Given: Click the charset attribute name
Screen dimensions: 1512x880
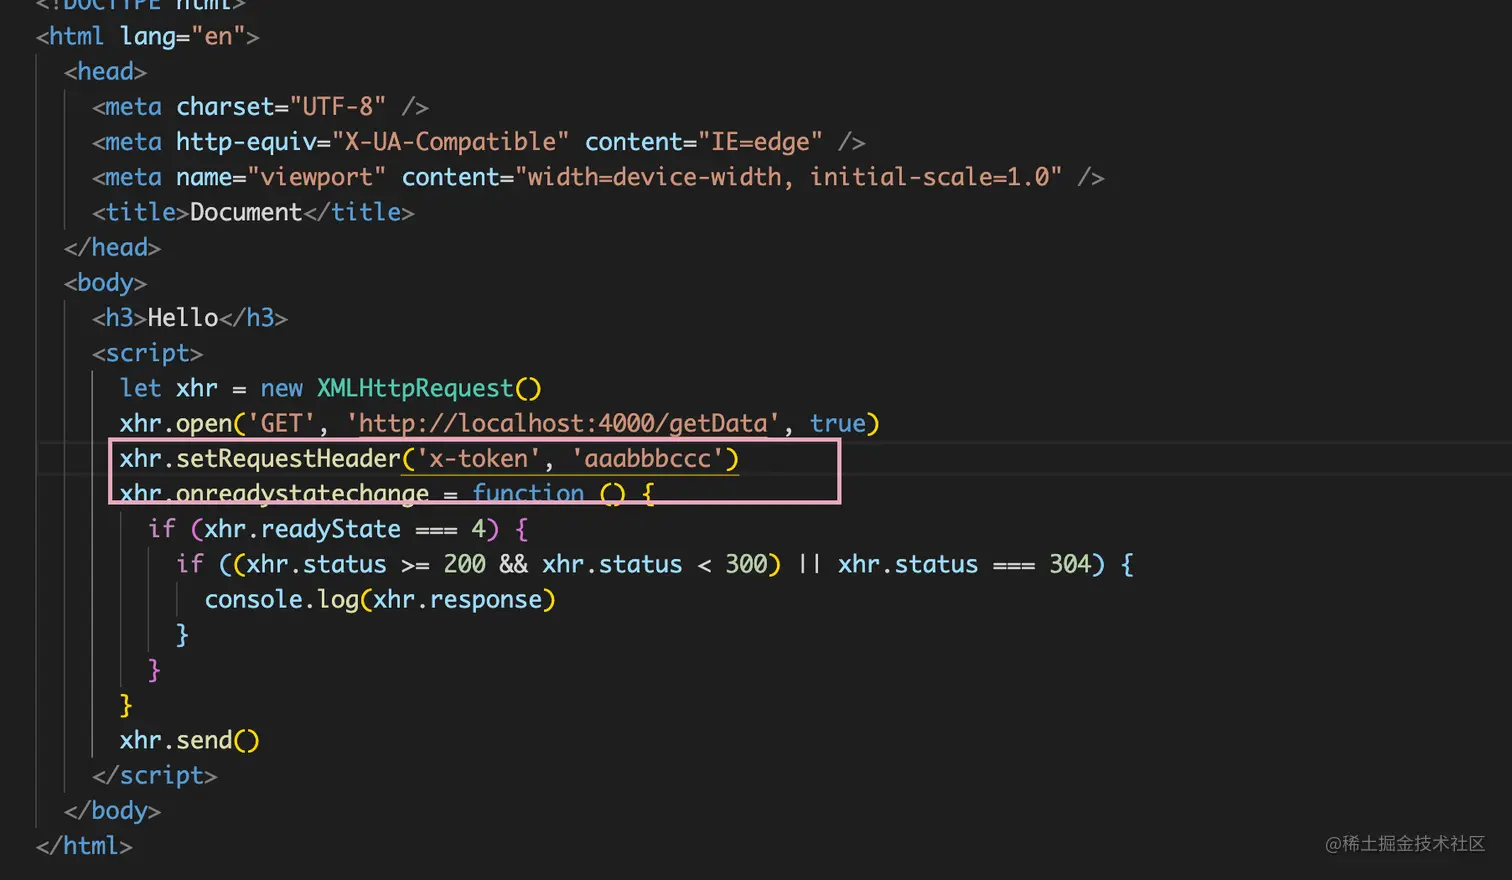Looking at the screenshot, I should 225,107.
